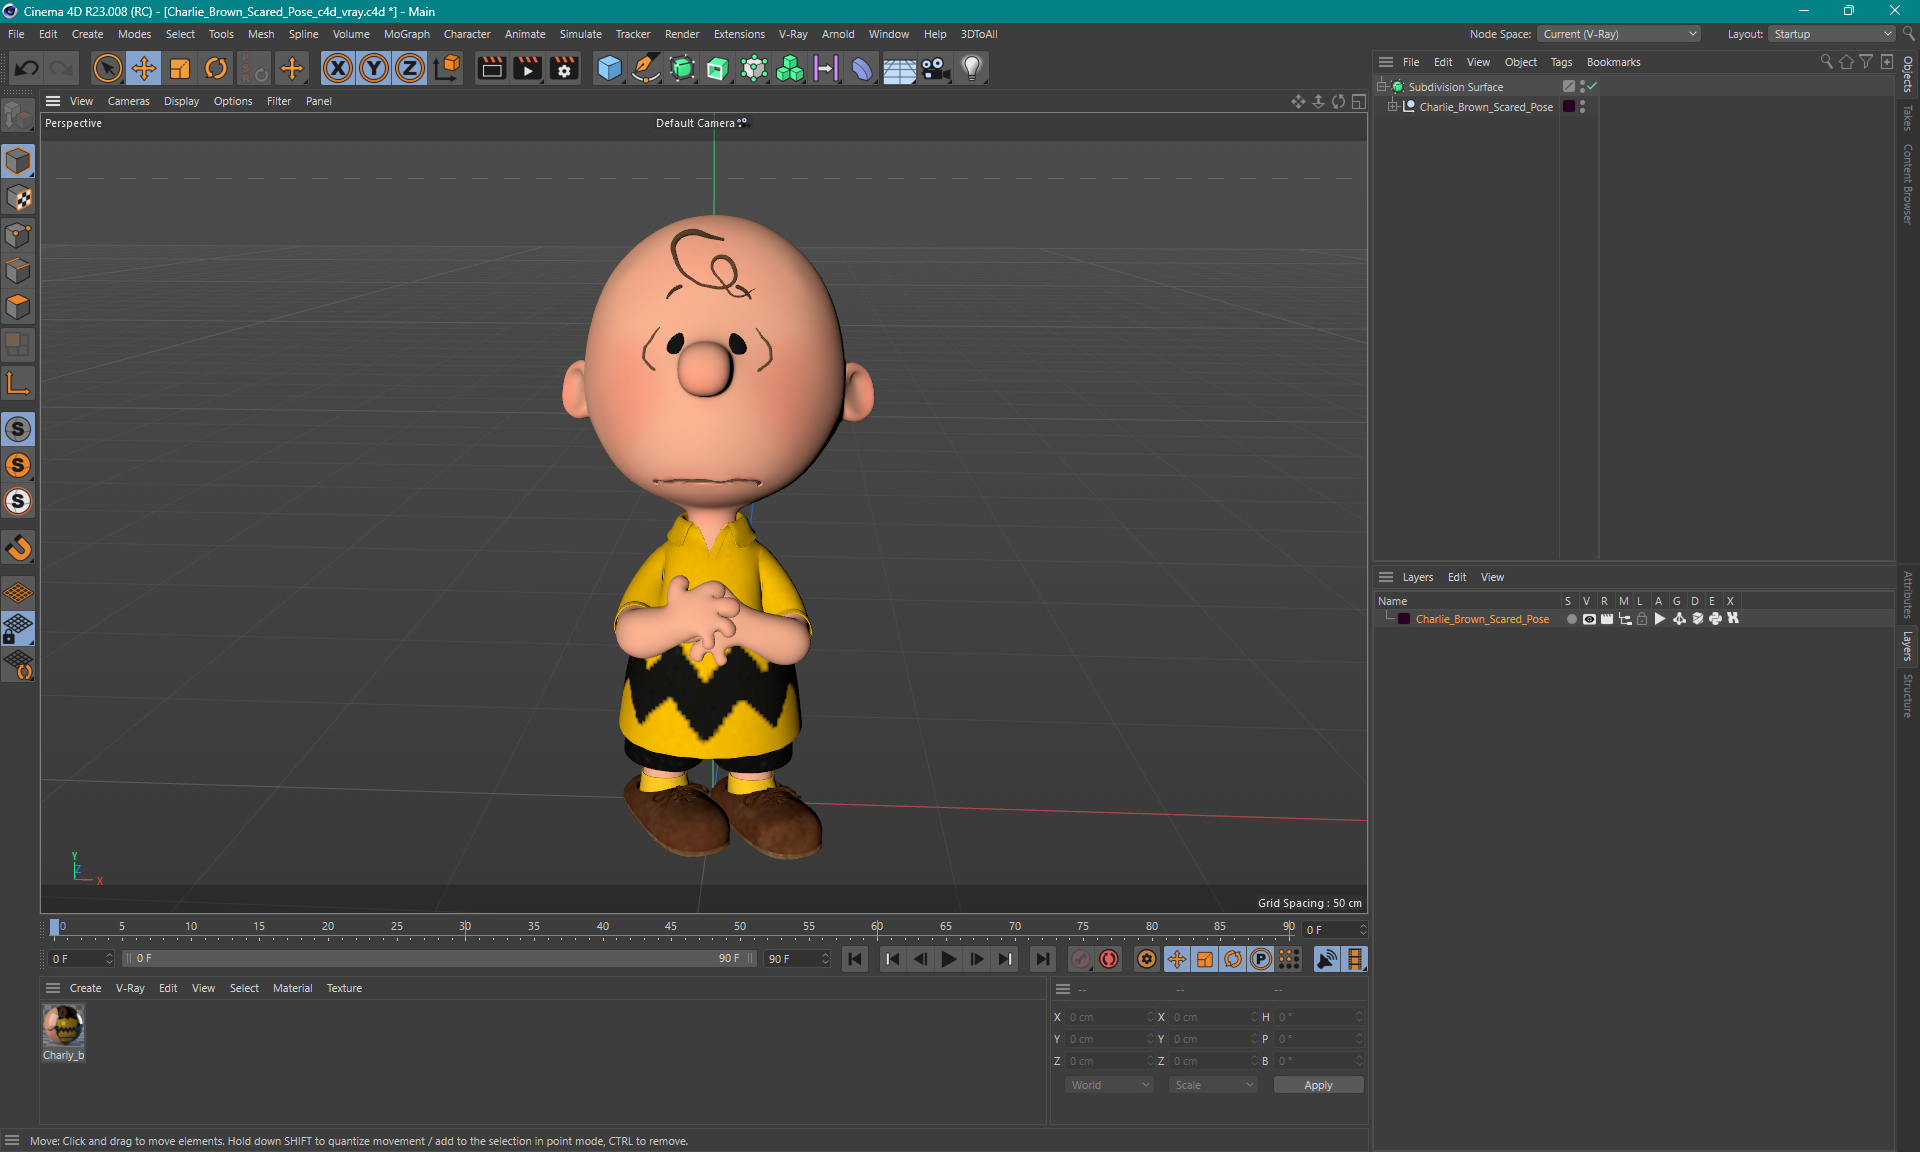The image size is (1920, 1152).
Task: Add a Camera object
Action: 935,68
